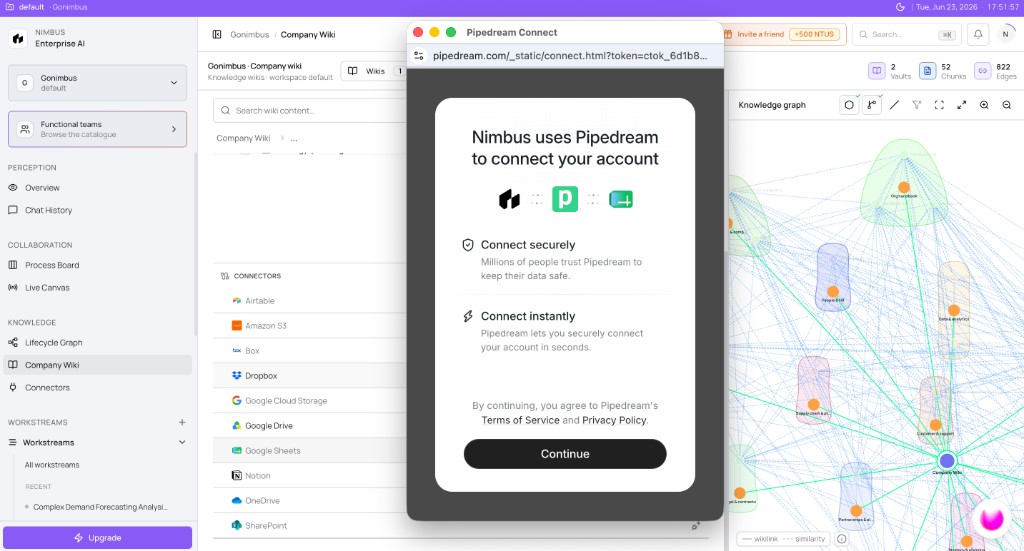This screenshot has height=551, width=1024.
Task: Focus the top Search field
Action: point(906,35)
